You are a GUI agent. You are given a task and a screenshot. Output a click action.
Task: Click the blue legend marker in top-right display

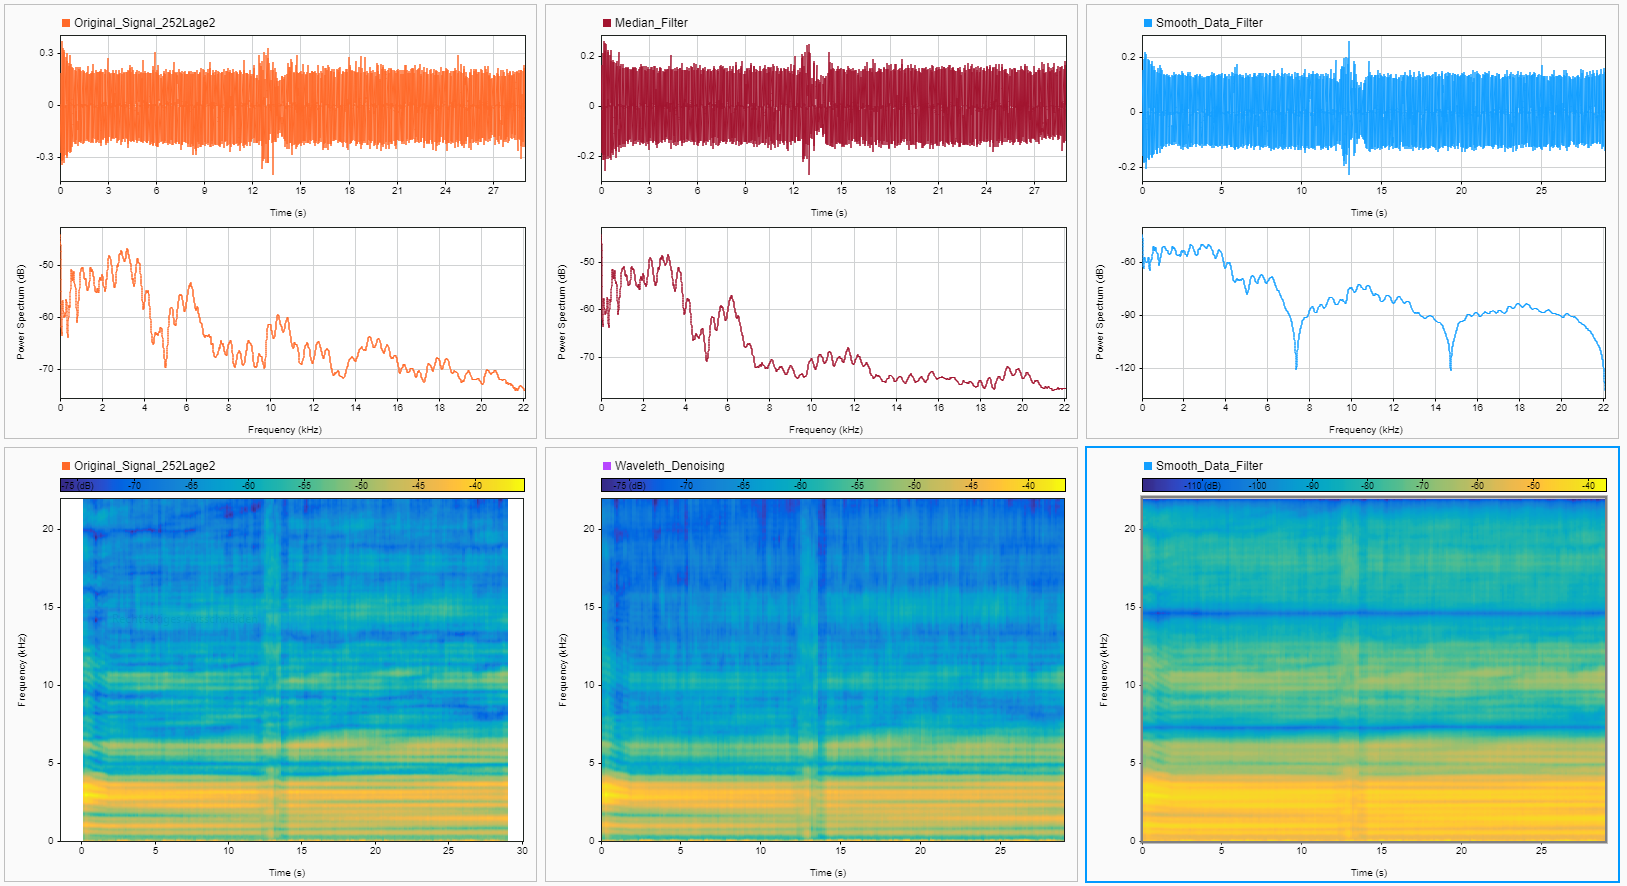pyautogui.click(x=1148, y=23)
